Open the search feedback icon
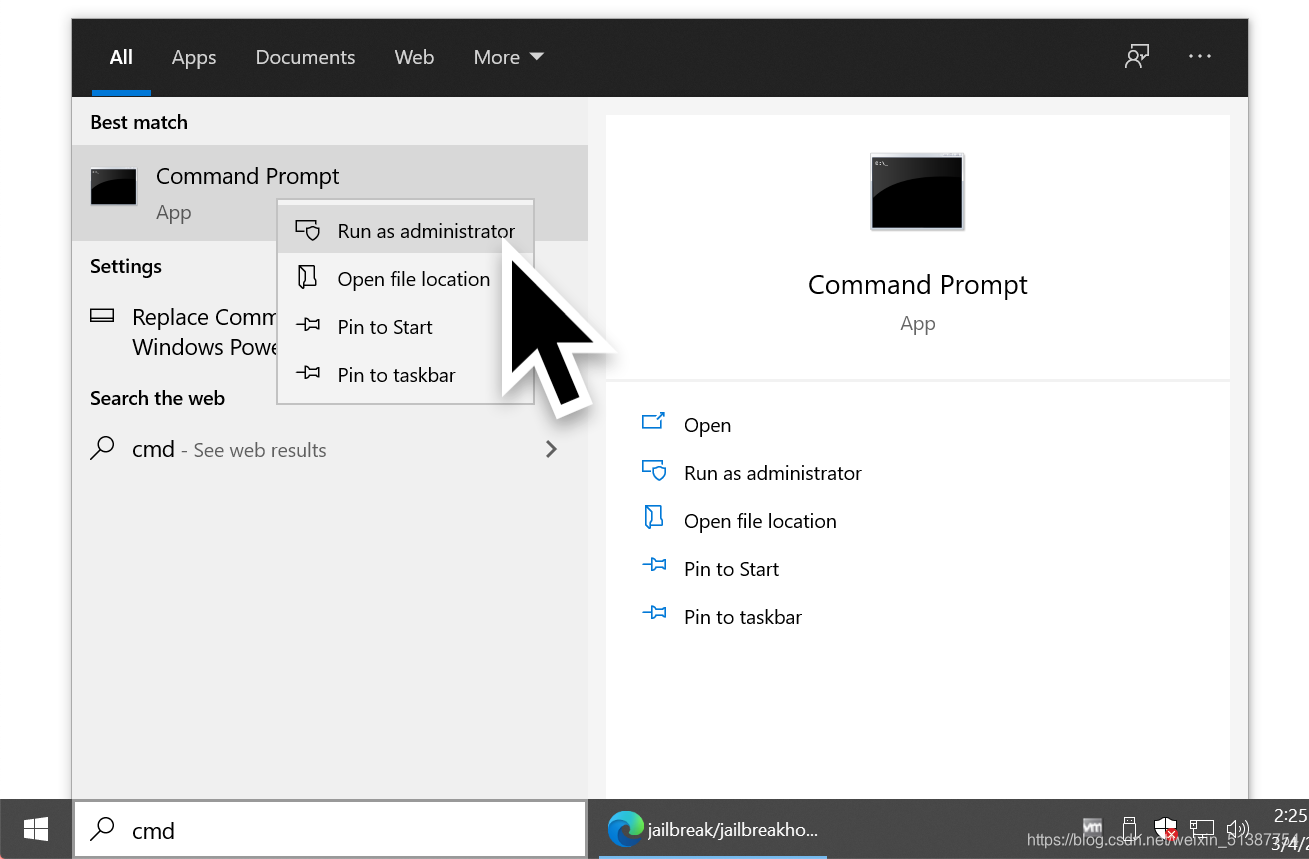This screenshot has height=859, width=1309. 1136,57
